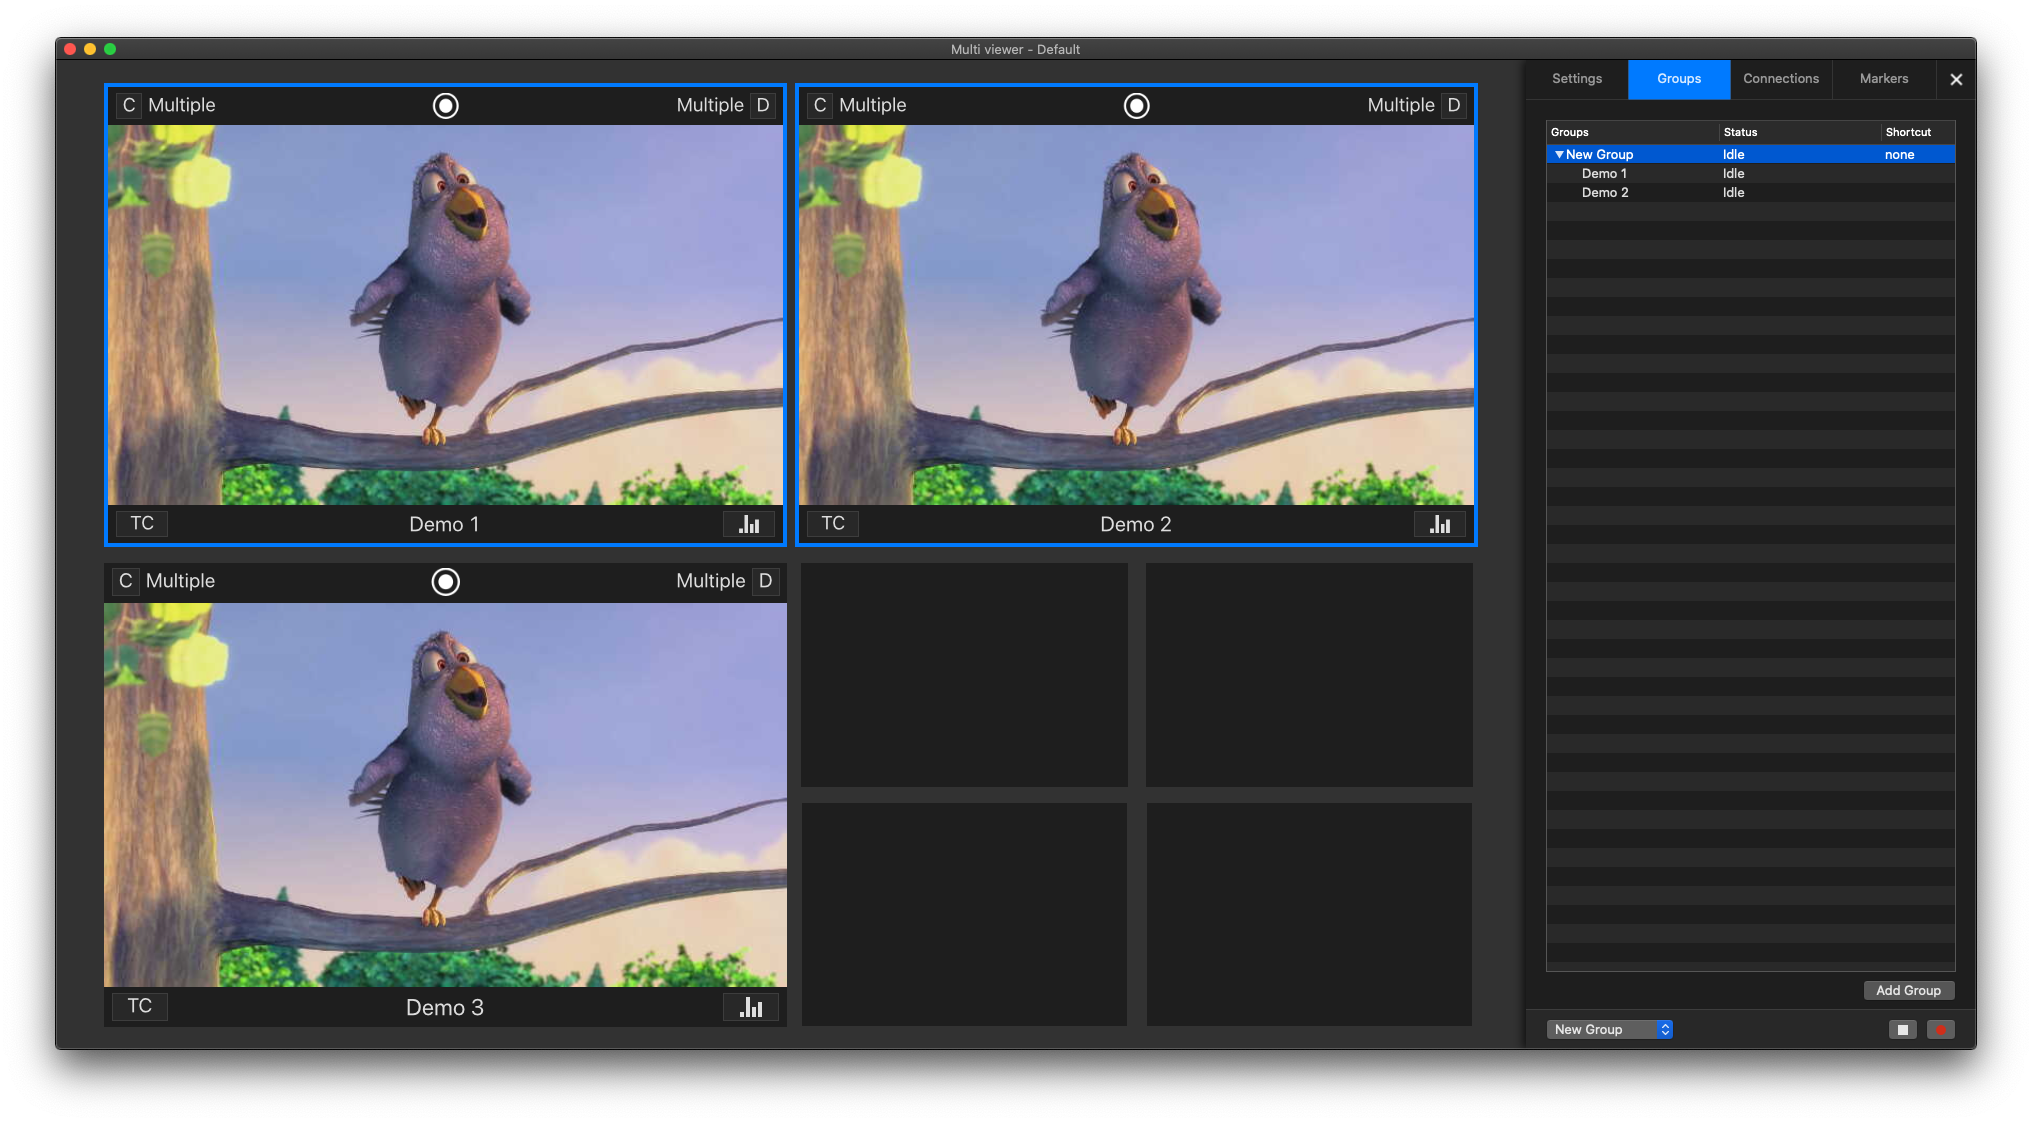
Task: Close the side panel with X icon
Action: (1956, 80)
